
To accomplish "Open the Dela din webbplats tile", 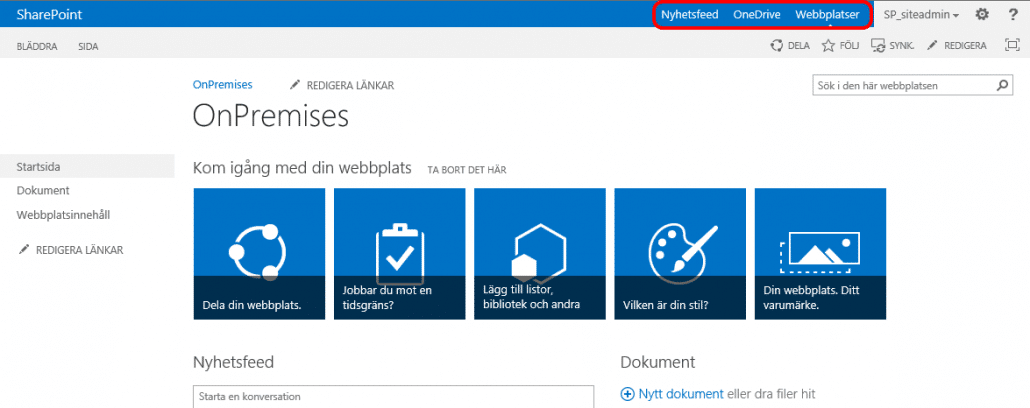I will tap(259, 254).
